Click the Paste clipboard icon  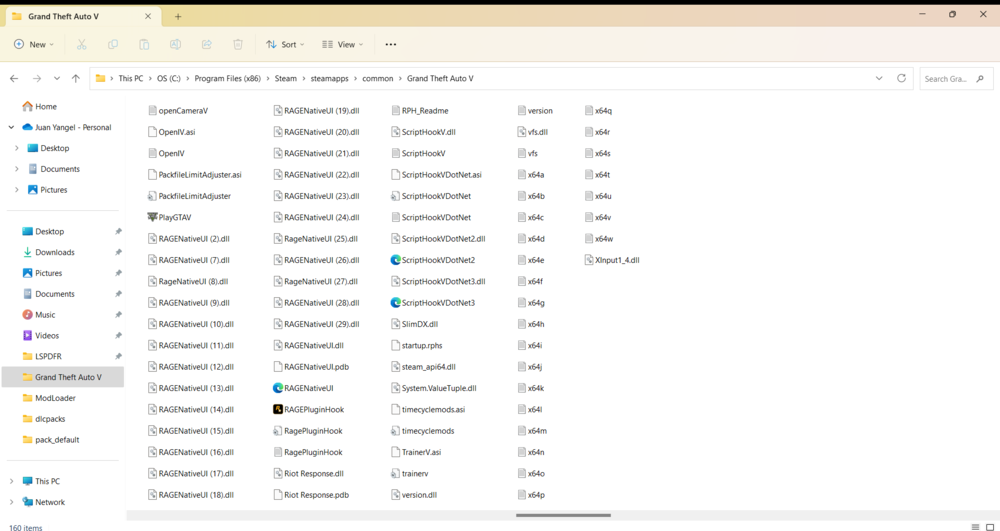(144, 45)
